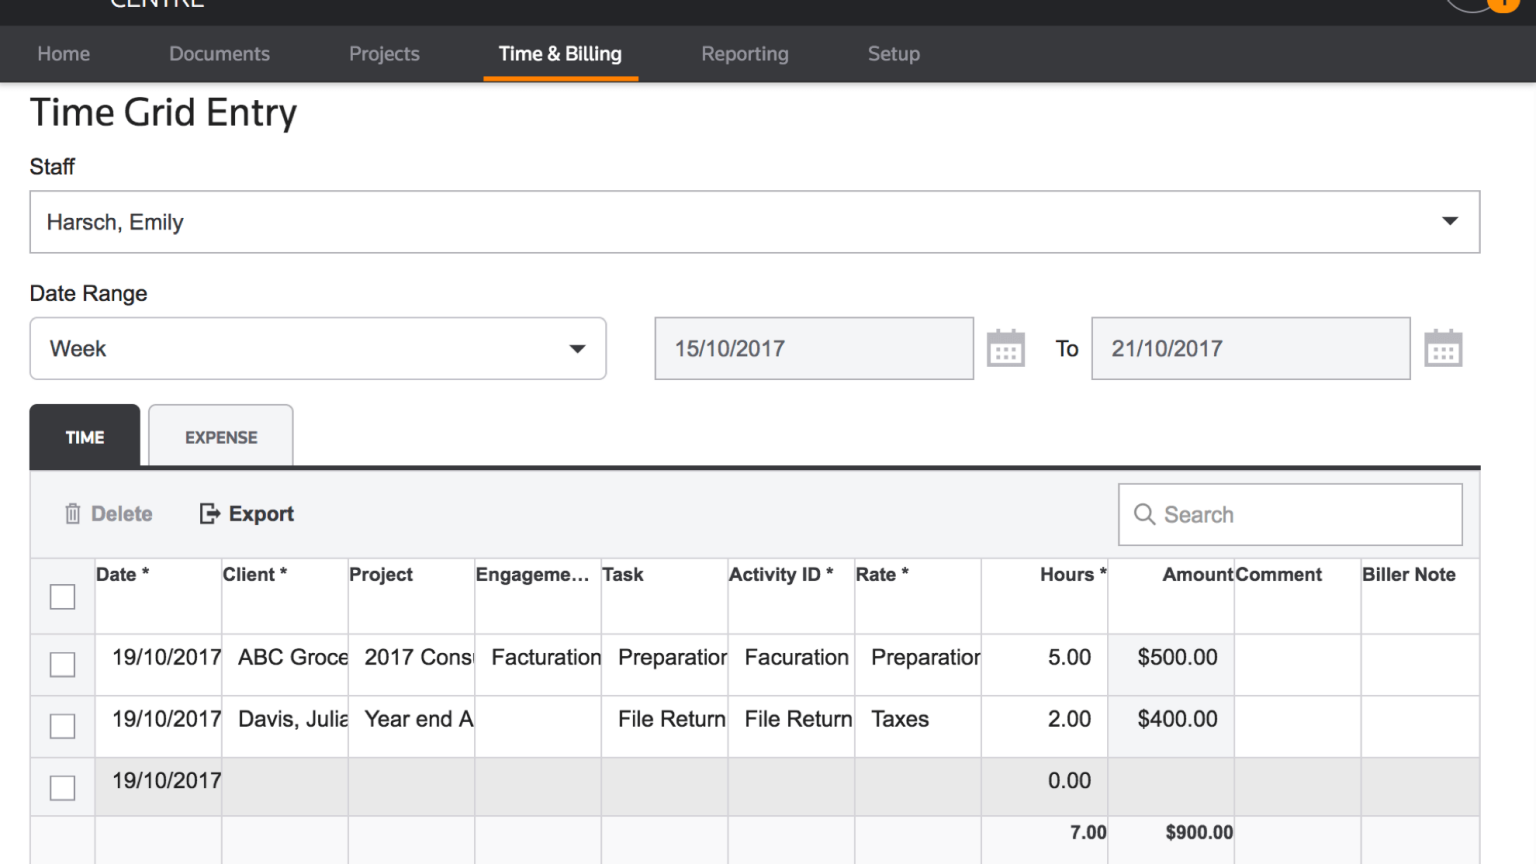Image resolution: width=1536 pixels, height=864 pixels.
Task: Open the calendar picker for the end date
Action: tap(1443, 348)
